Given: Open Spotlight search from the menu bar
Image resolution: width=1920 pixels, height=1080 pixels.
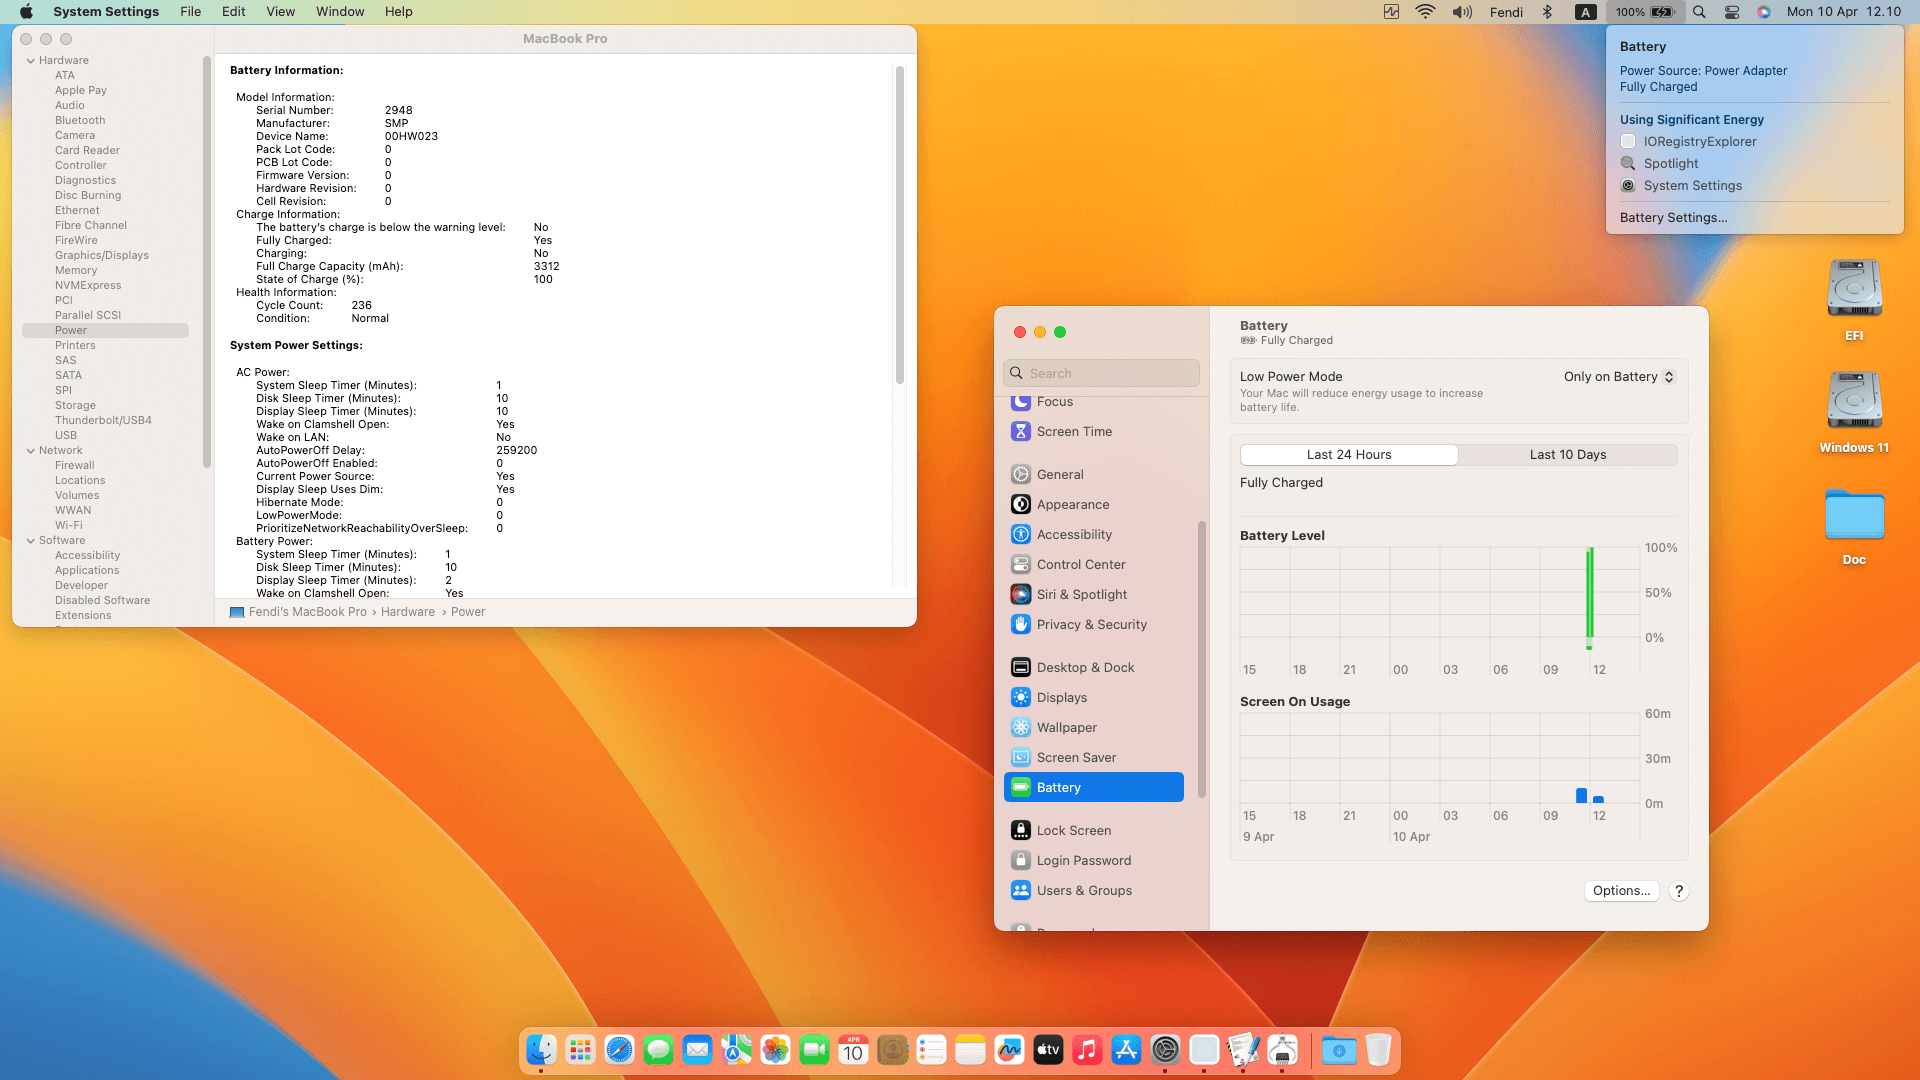Looking at the screenshot, I should click(x=1699, y=12).
